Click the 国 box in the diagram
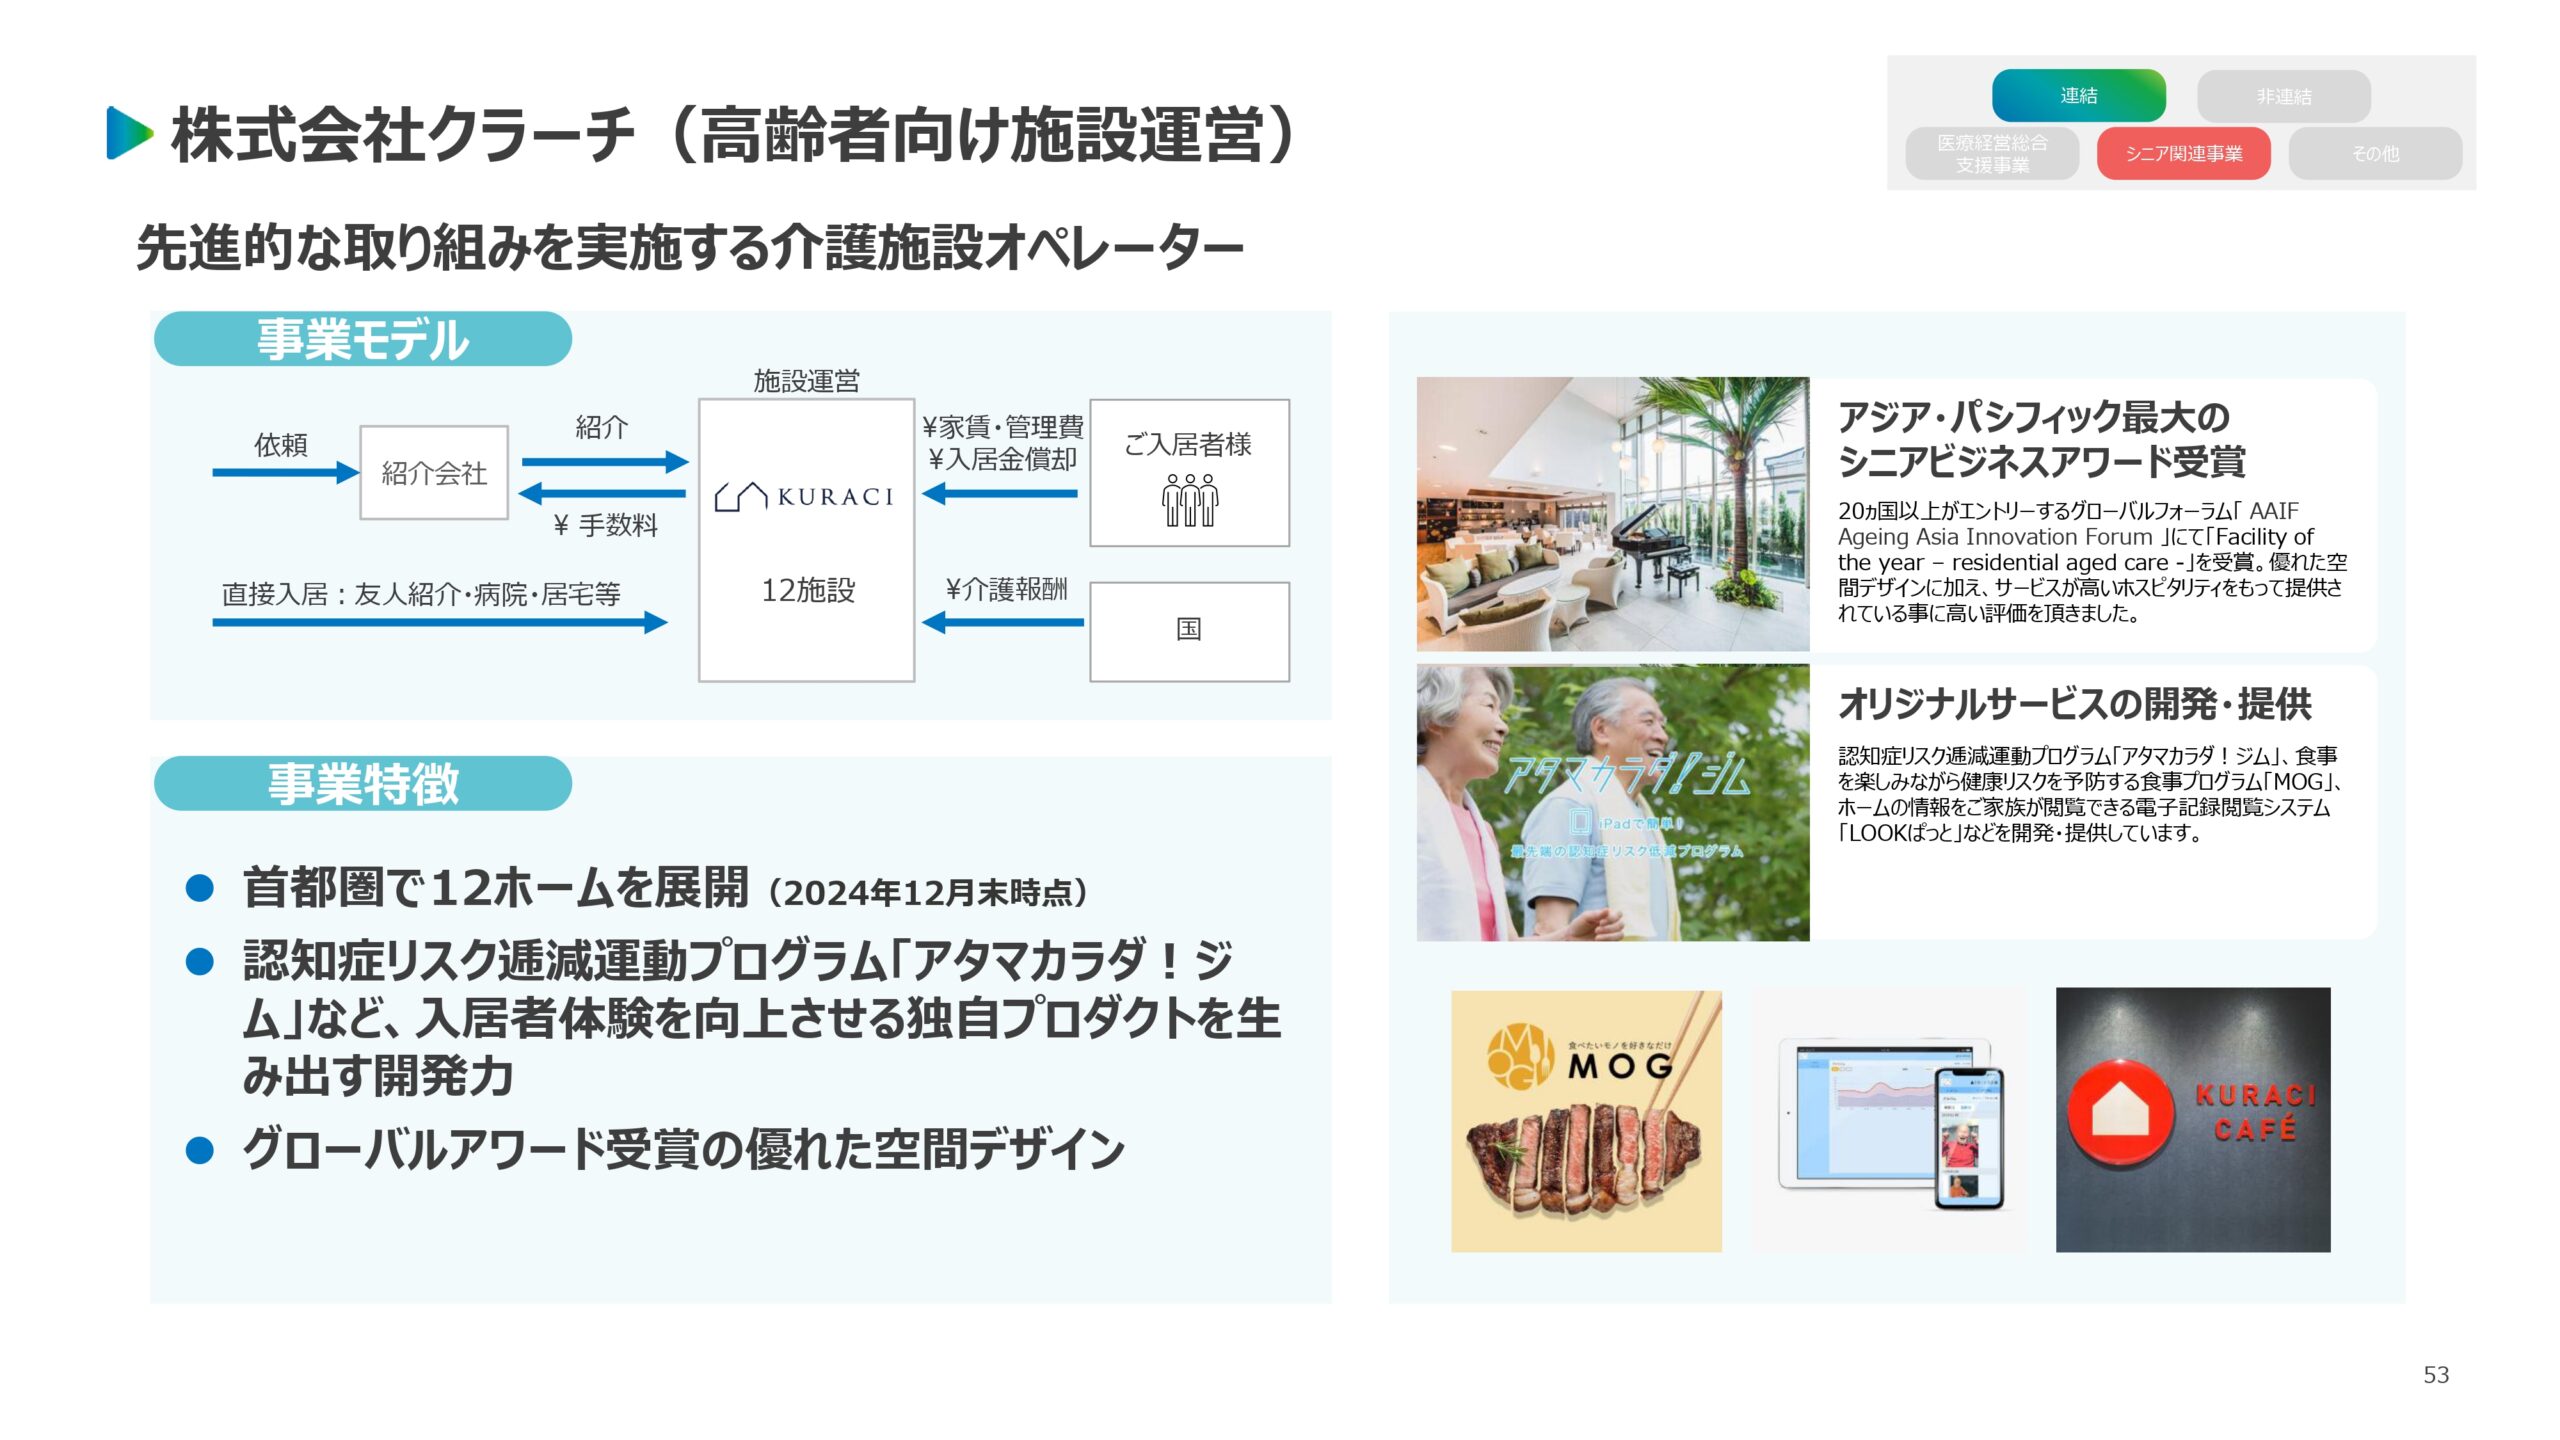Viewport: 2560px width, 1440px height. pyautogui.click(x=1188, y=631)
